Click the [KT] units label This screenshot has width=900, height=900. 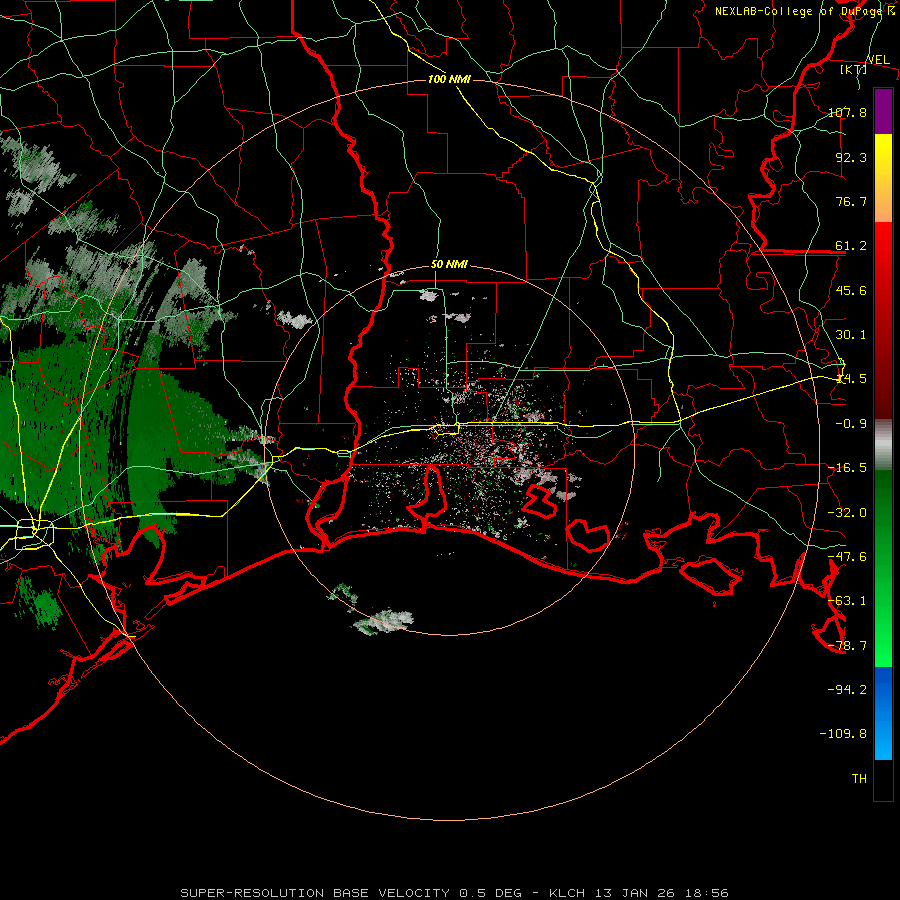(x=854, y=69)
